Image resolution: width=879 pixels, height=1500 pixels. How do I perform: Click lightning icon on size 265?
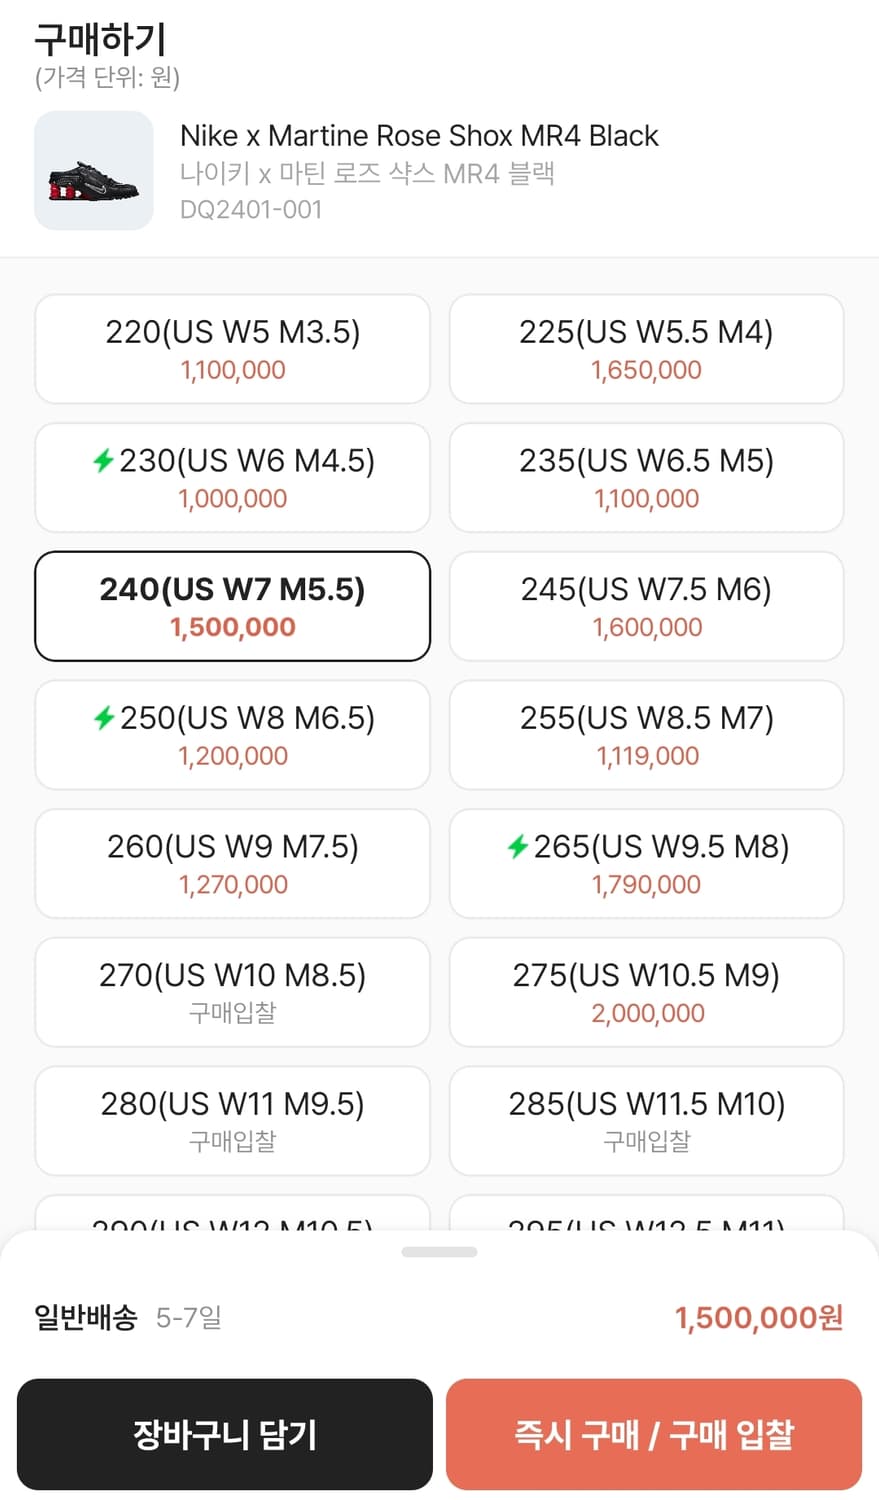[517, 847]
